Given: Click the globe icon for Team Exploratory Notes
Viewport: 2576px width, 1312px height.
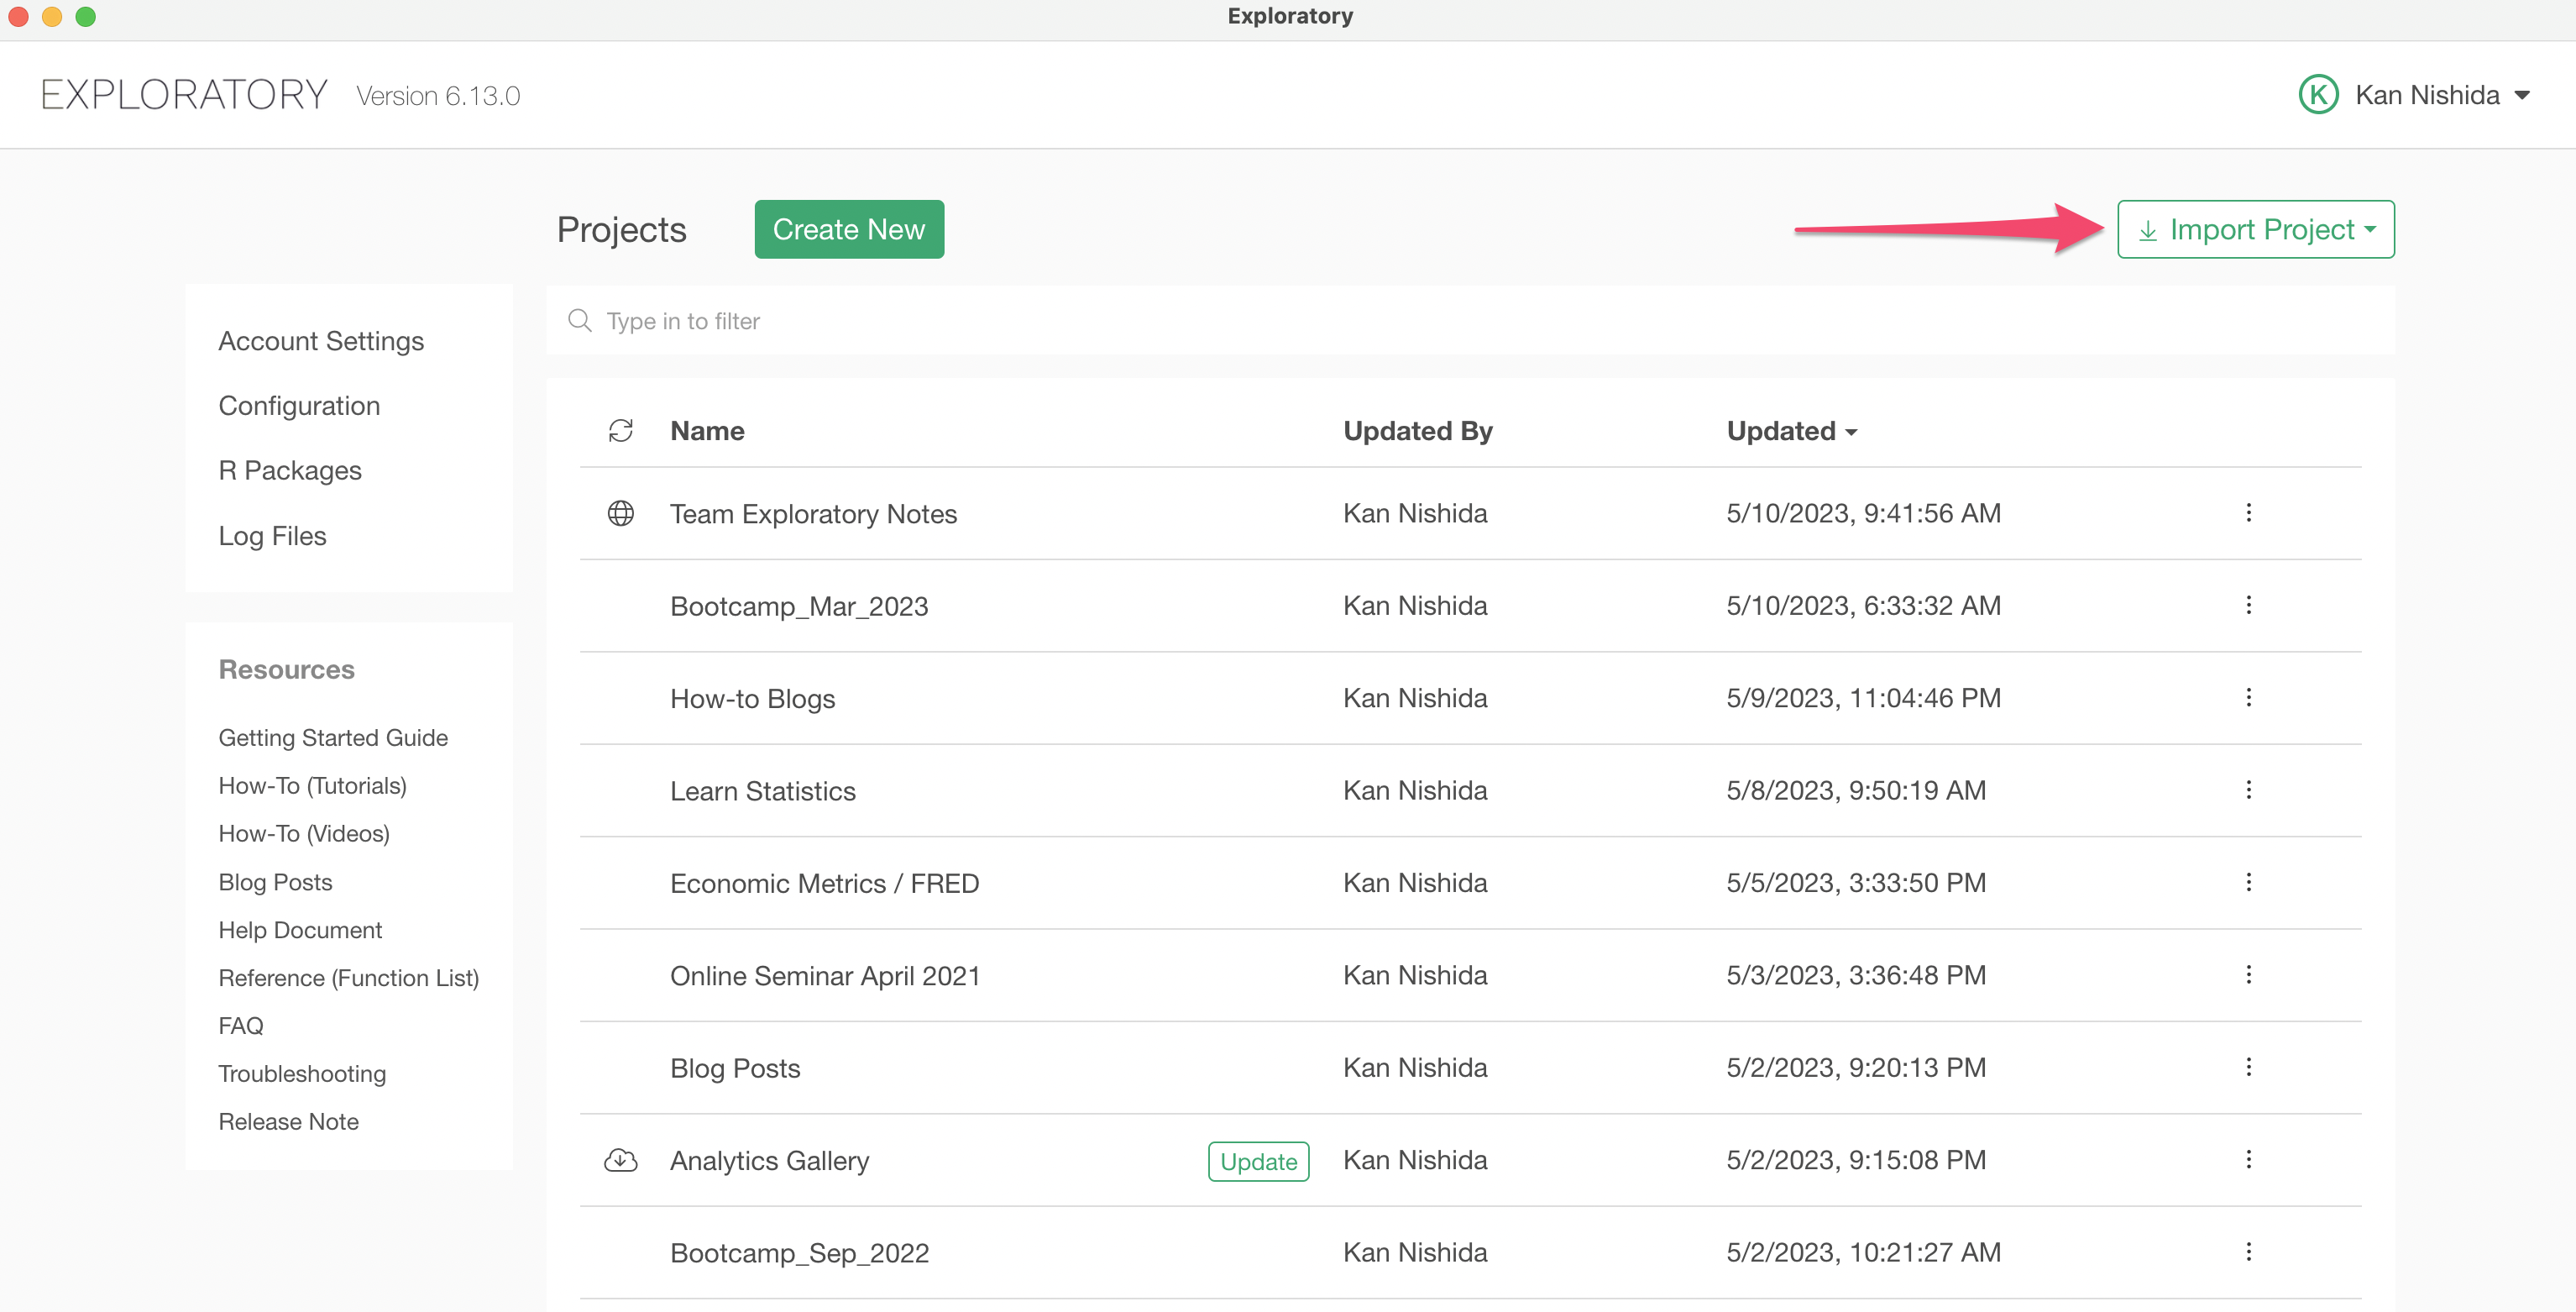Looking at the screenshot, I should (620, 513).
